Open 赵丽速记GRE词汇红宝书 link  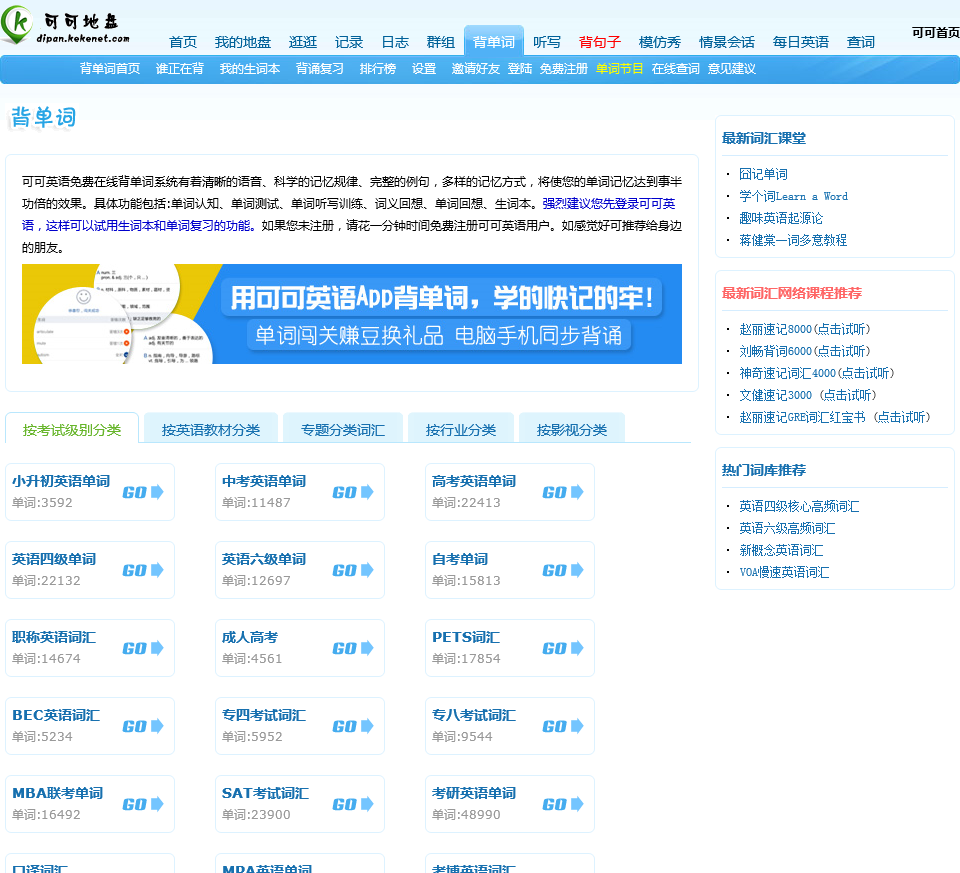pos(834,418)
